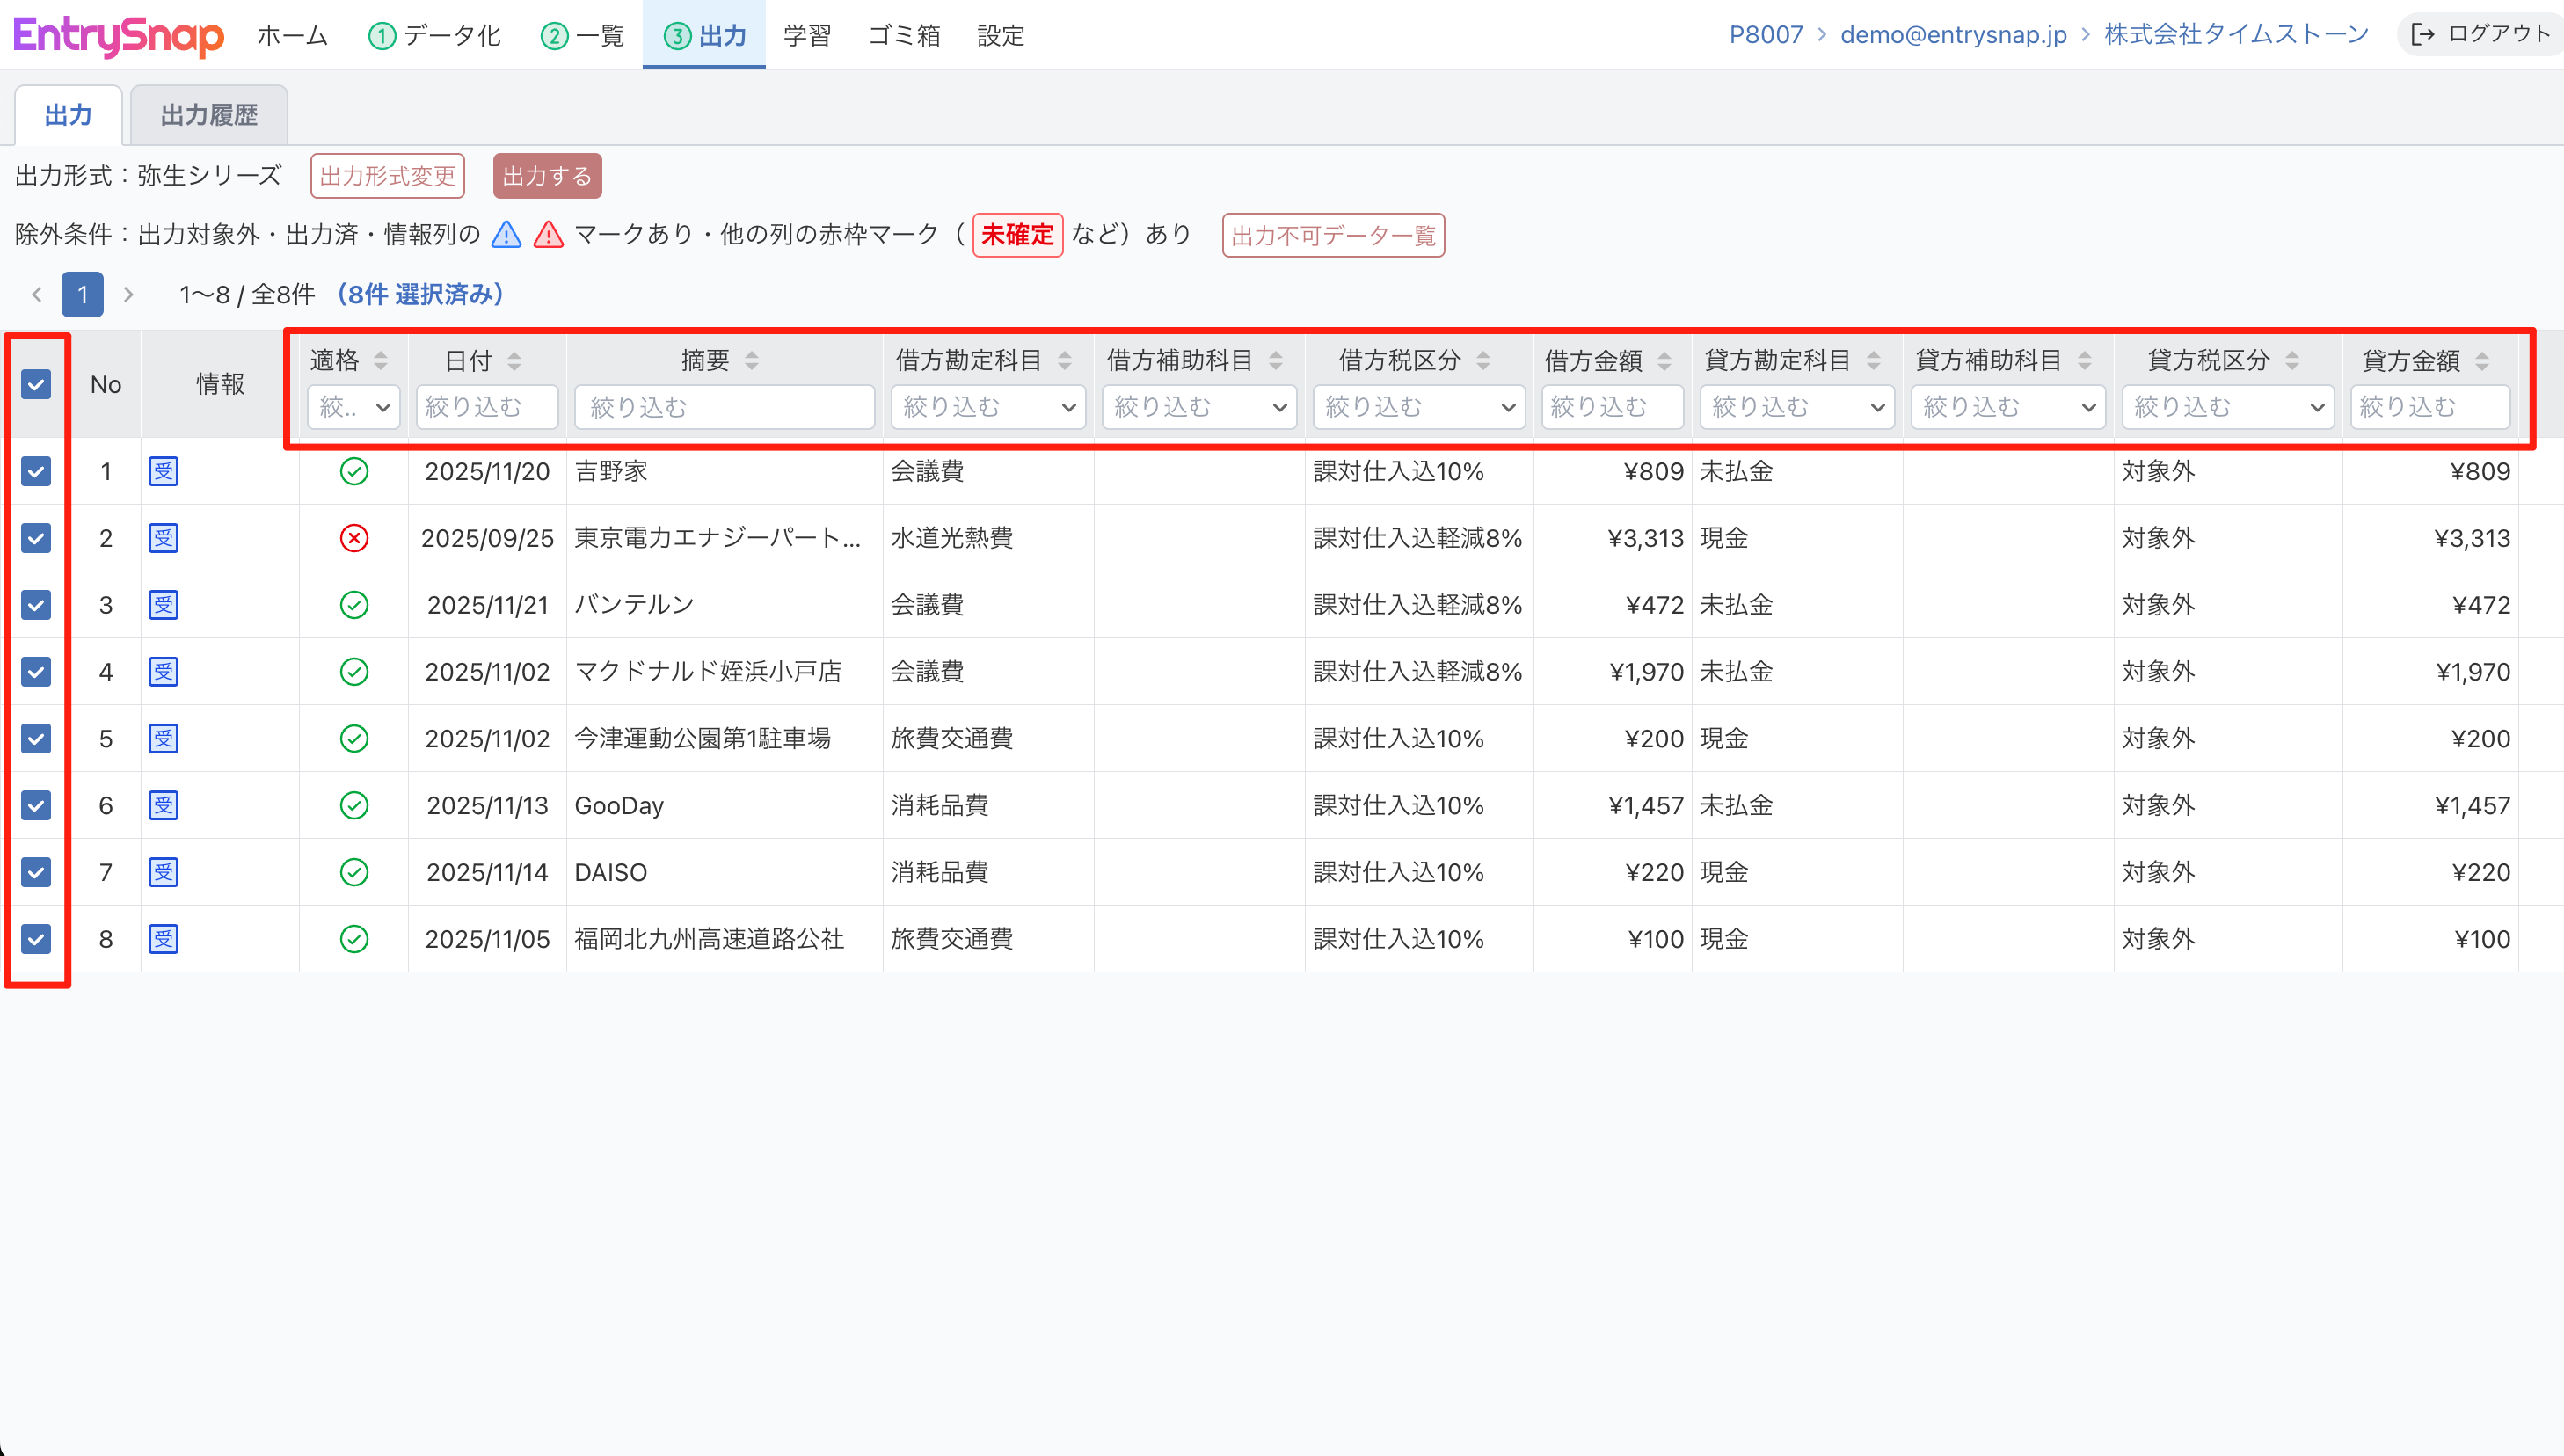The width and height of the screenshot is (2564, 1456).
Task: Click the green check status for 吉野家
Action: 354,471
